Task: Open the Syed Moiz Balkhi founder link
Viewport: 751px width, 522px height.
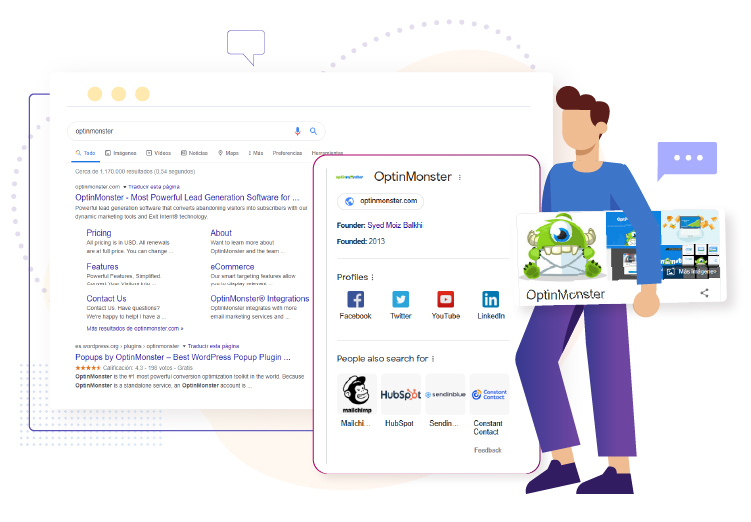Action: point(395,225)
